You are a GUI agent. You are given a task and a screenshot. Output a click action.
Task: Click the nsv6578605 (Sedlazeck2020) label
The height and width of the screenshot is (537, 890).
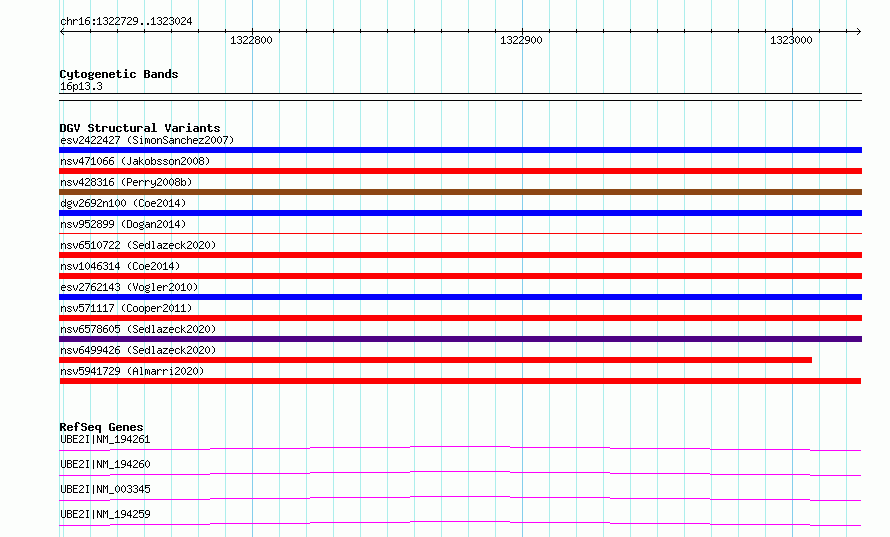138,329
